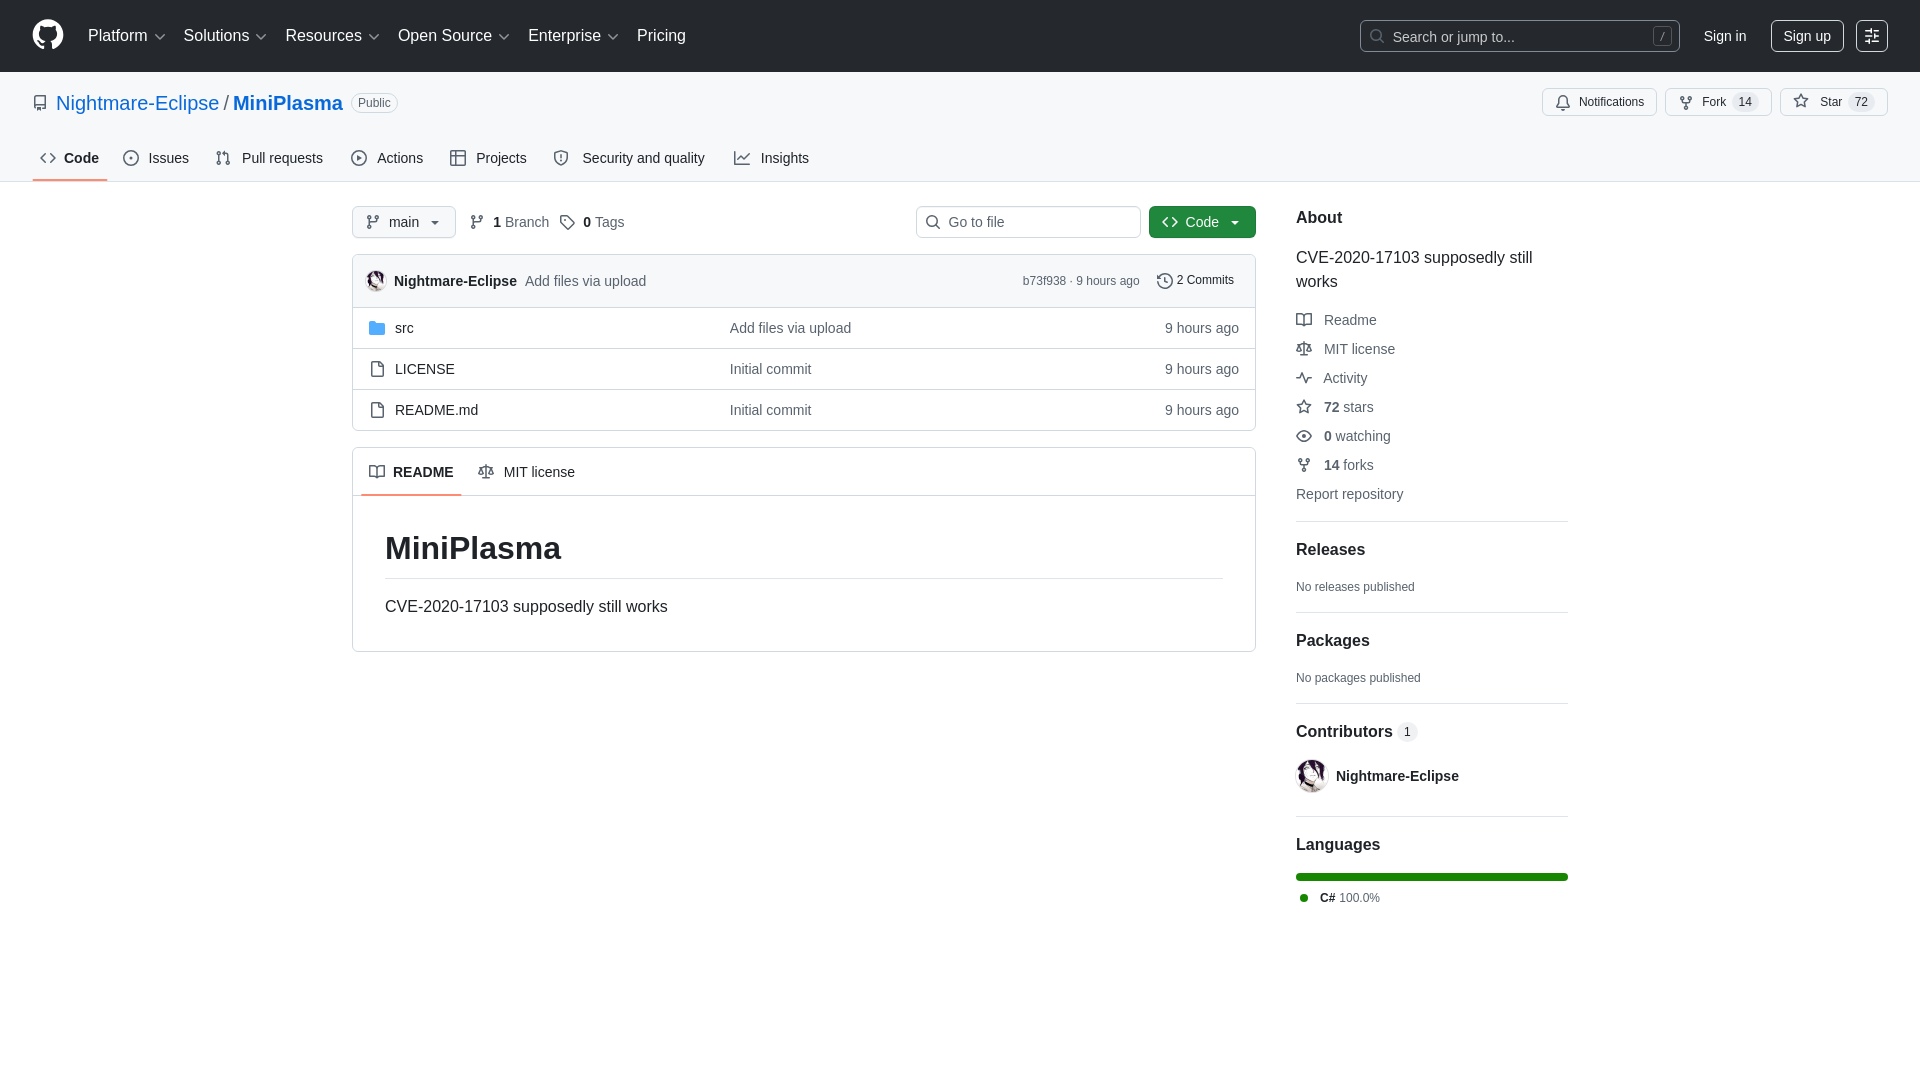Screen dimensions: 1920x1080
Task: View the 2 Commits history
Action: coord(1195,281)
